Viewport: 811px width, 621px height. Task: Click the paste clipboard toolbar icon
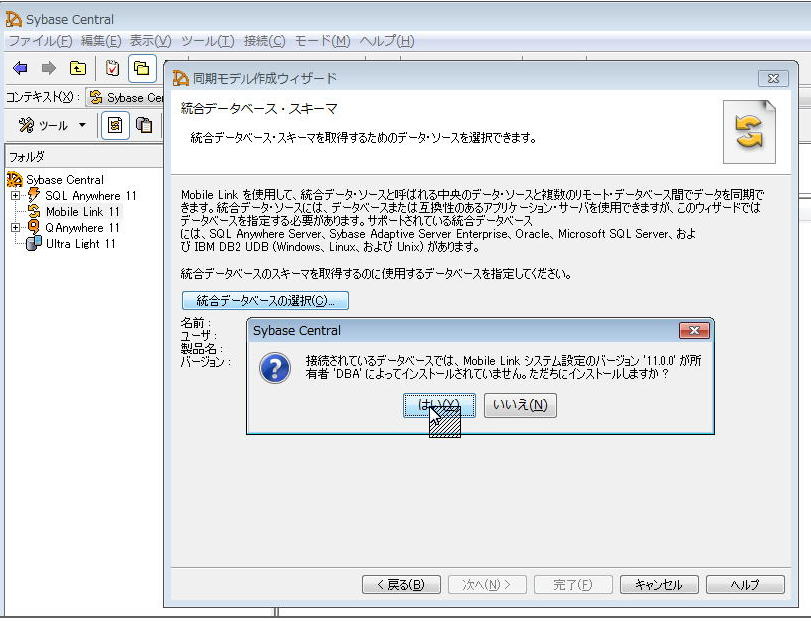pyautogui.click(x=145, y=125)
